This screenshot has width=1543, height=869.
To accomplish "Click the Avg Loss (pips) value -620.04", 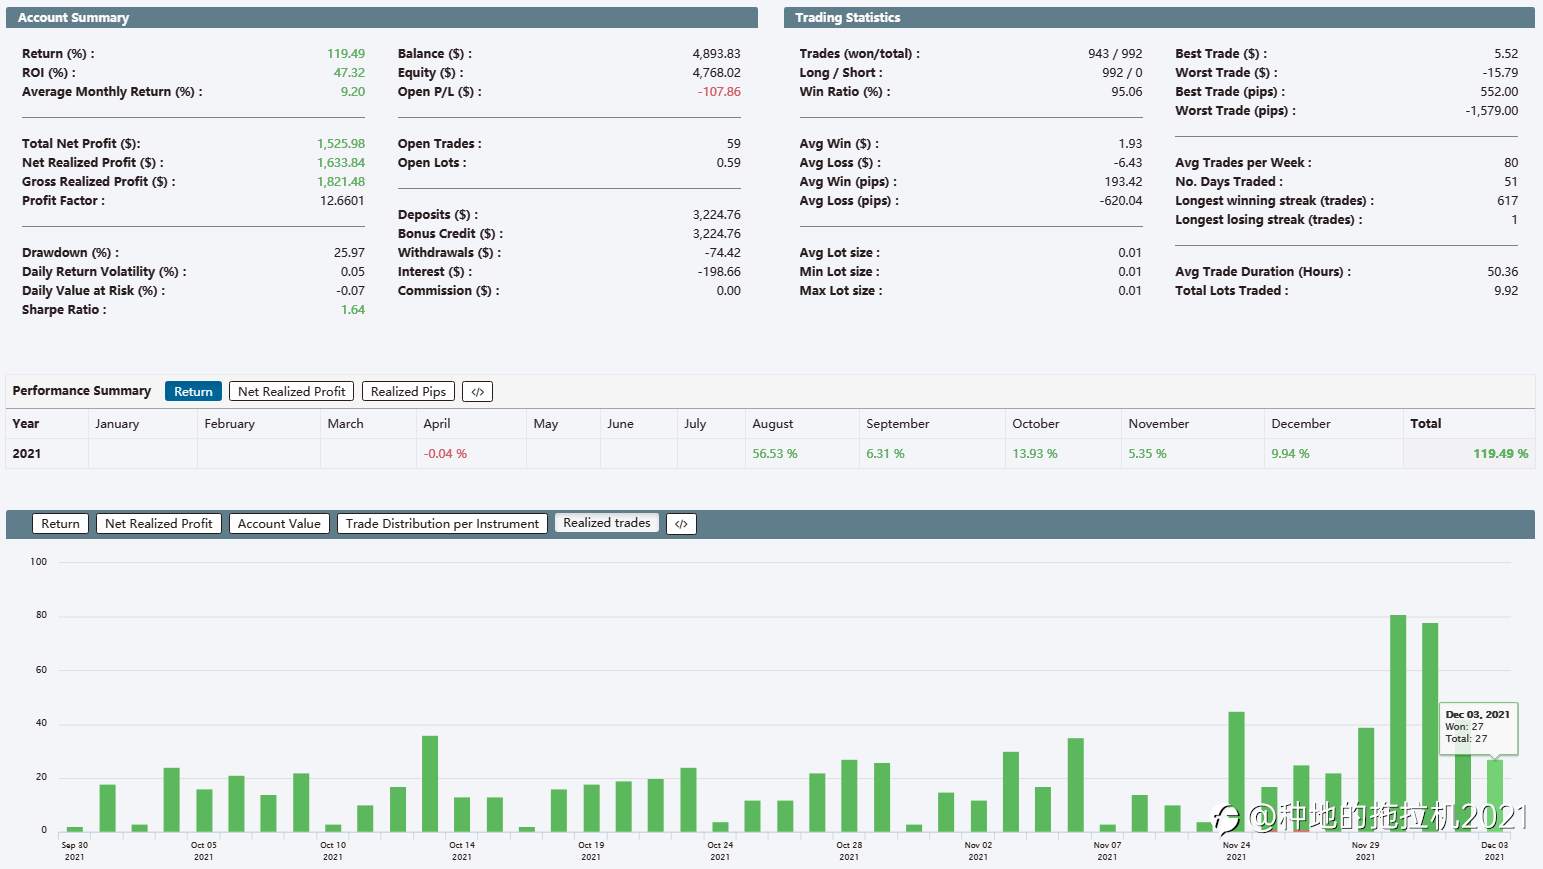I will pyautogui.click(x=1121, y=201).
